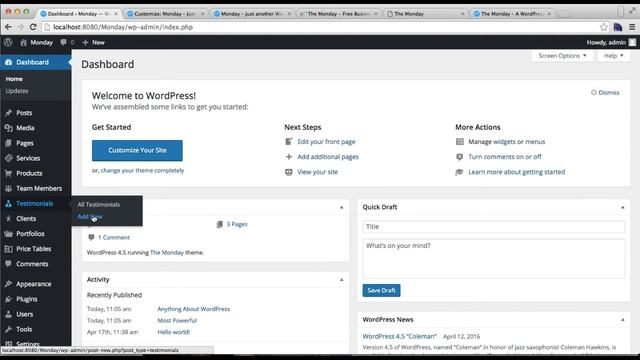Select Add New in Testimonials flyout

pos(90,216)
